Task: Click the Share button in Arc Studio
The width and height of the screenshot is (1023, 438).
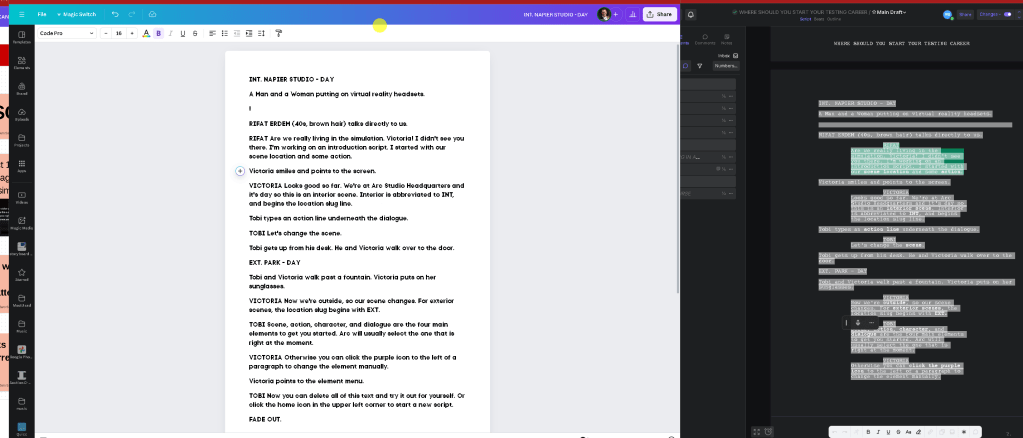Action: point(966,14)
